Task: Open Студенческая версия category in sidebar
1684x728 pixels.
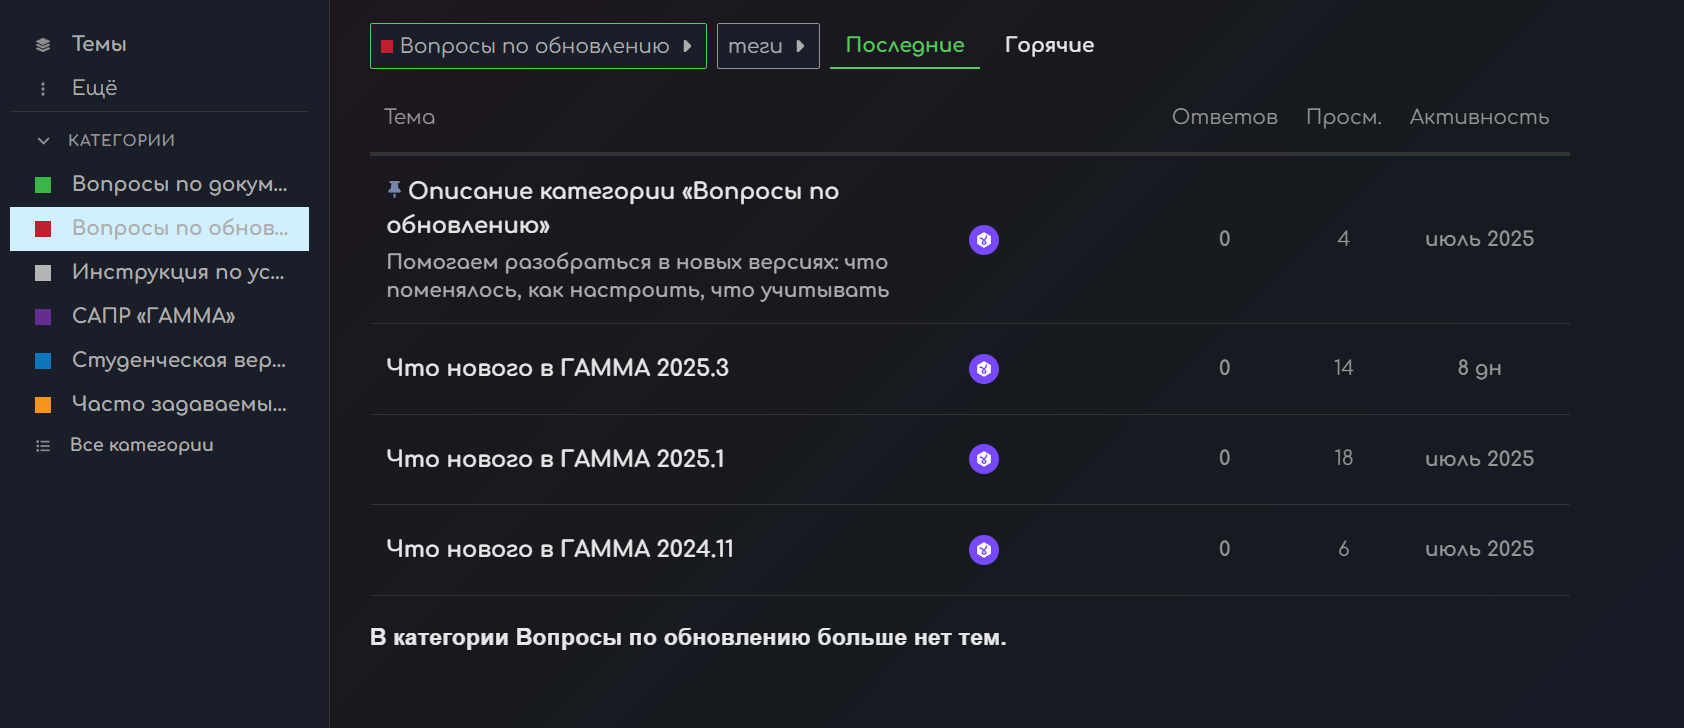Action: coord(178,360)
